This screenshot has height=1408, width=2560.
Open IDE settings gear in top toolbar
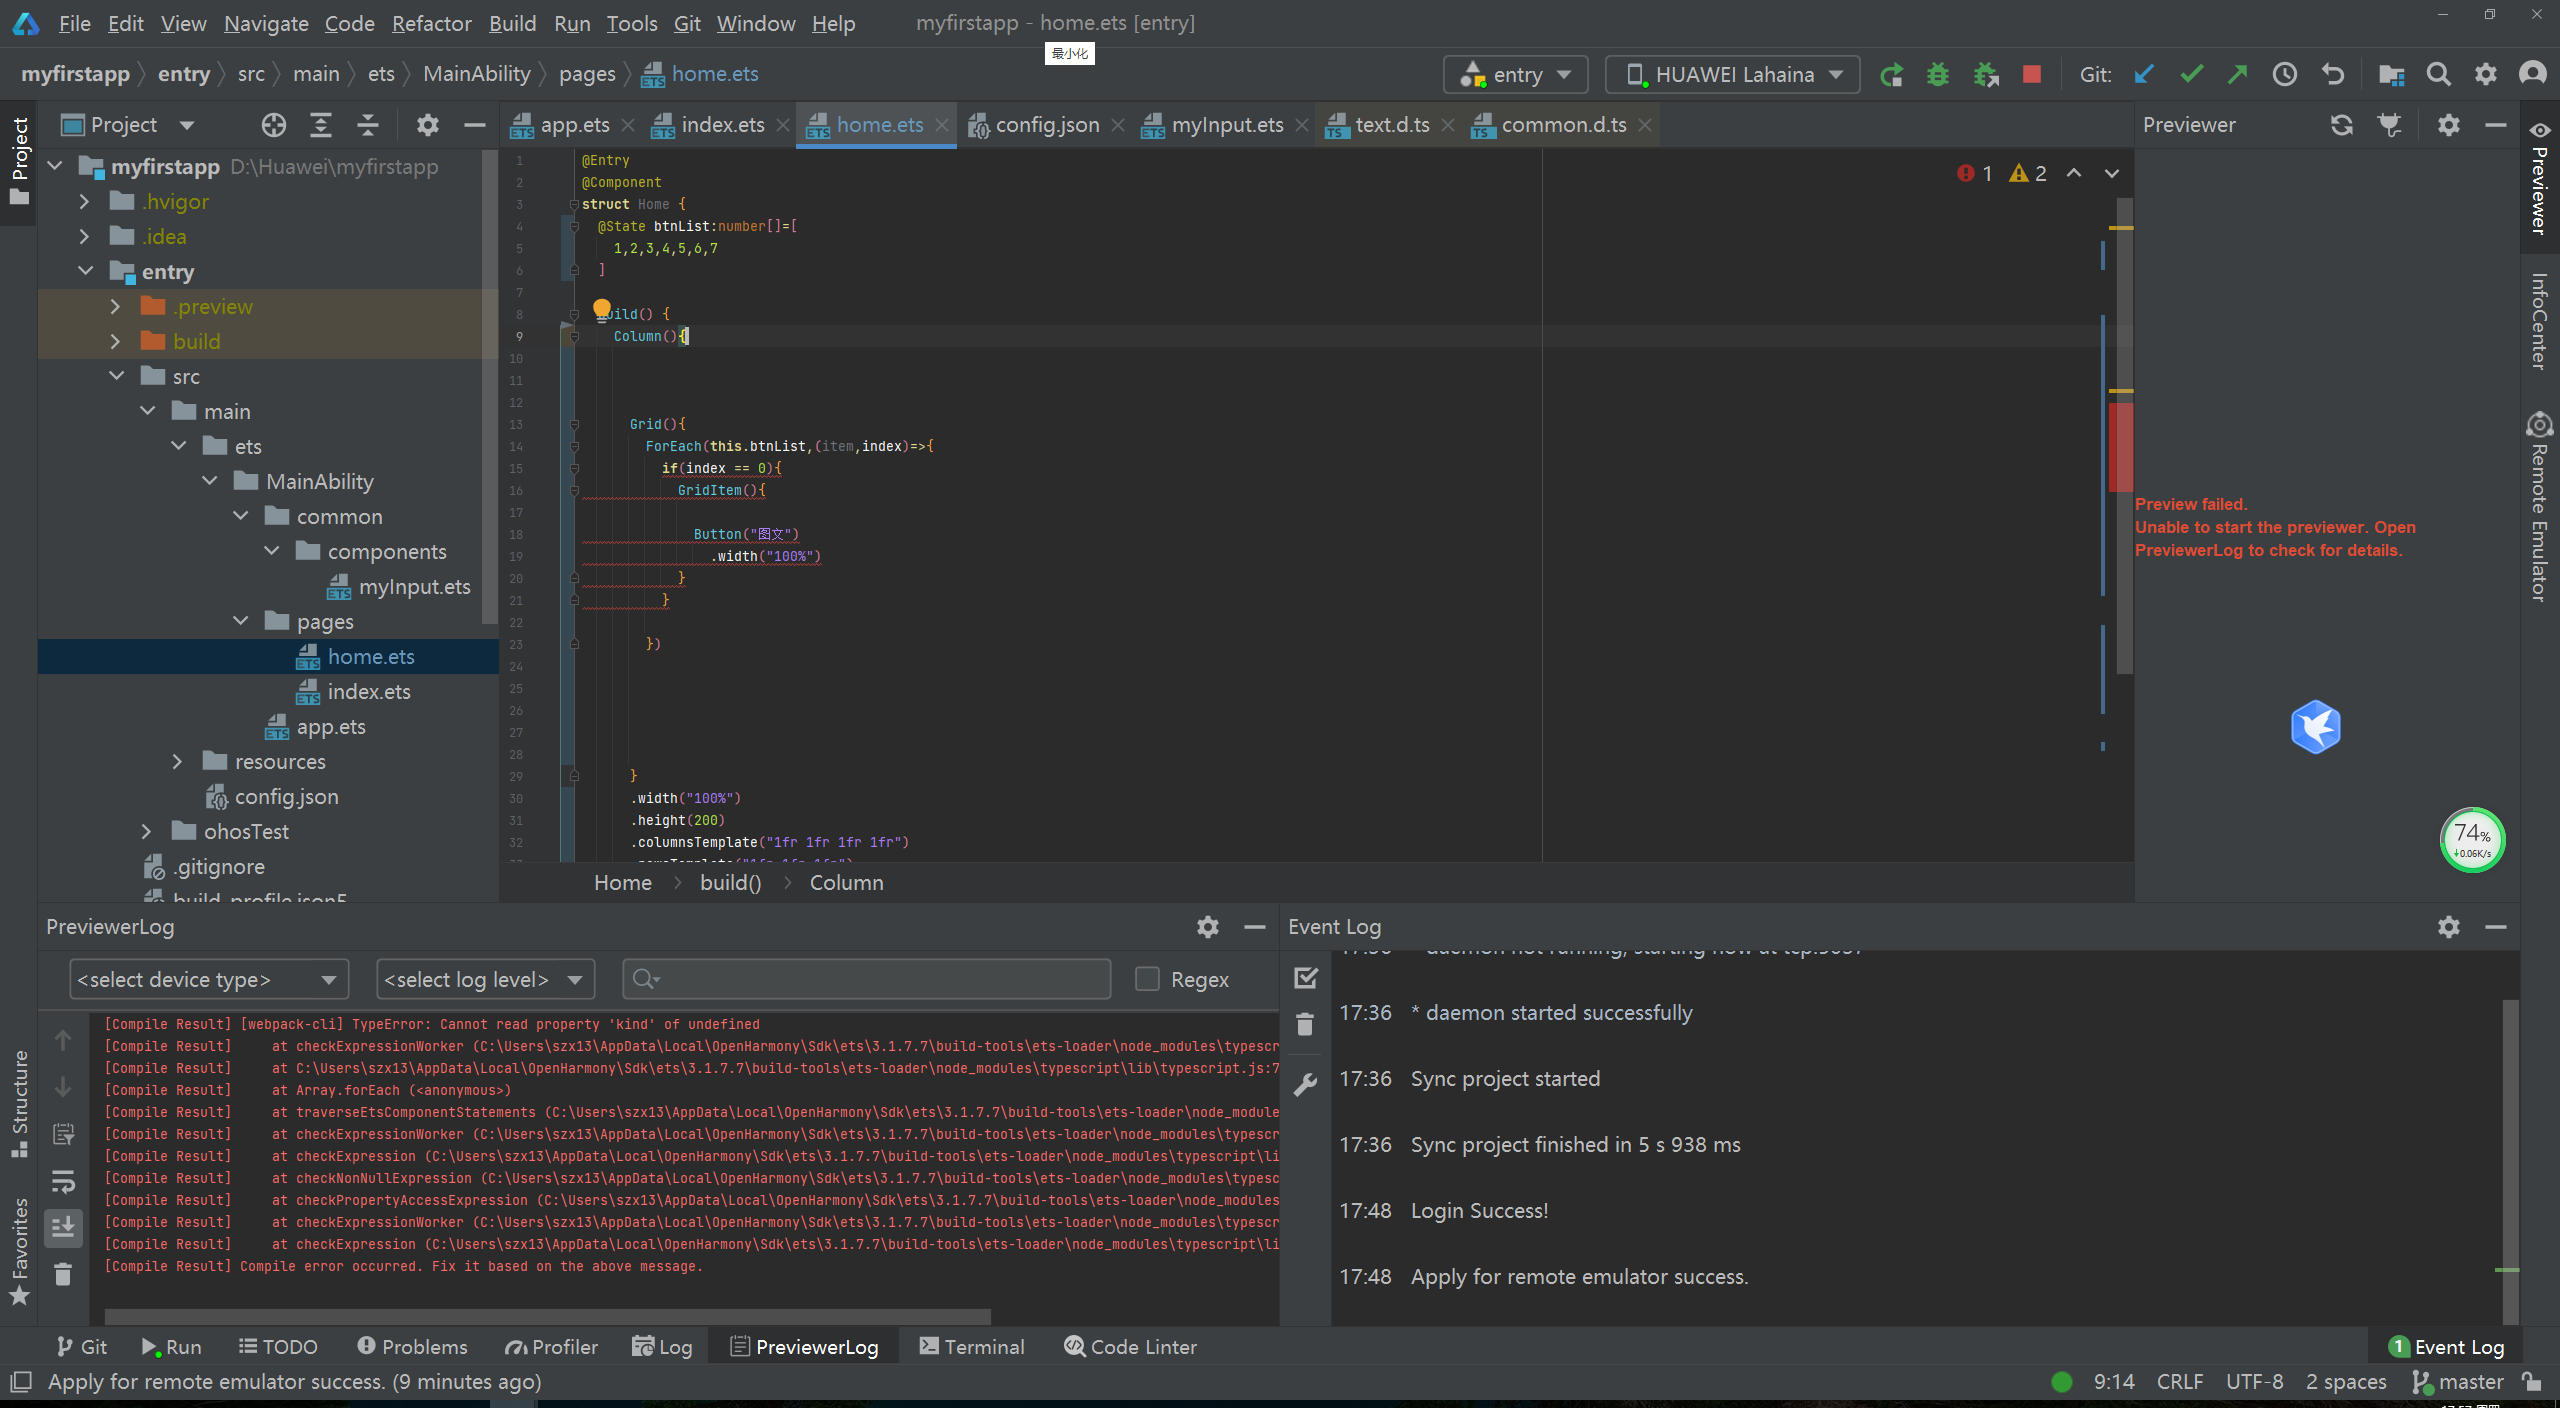(x=2486, y=75)
